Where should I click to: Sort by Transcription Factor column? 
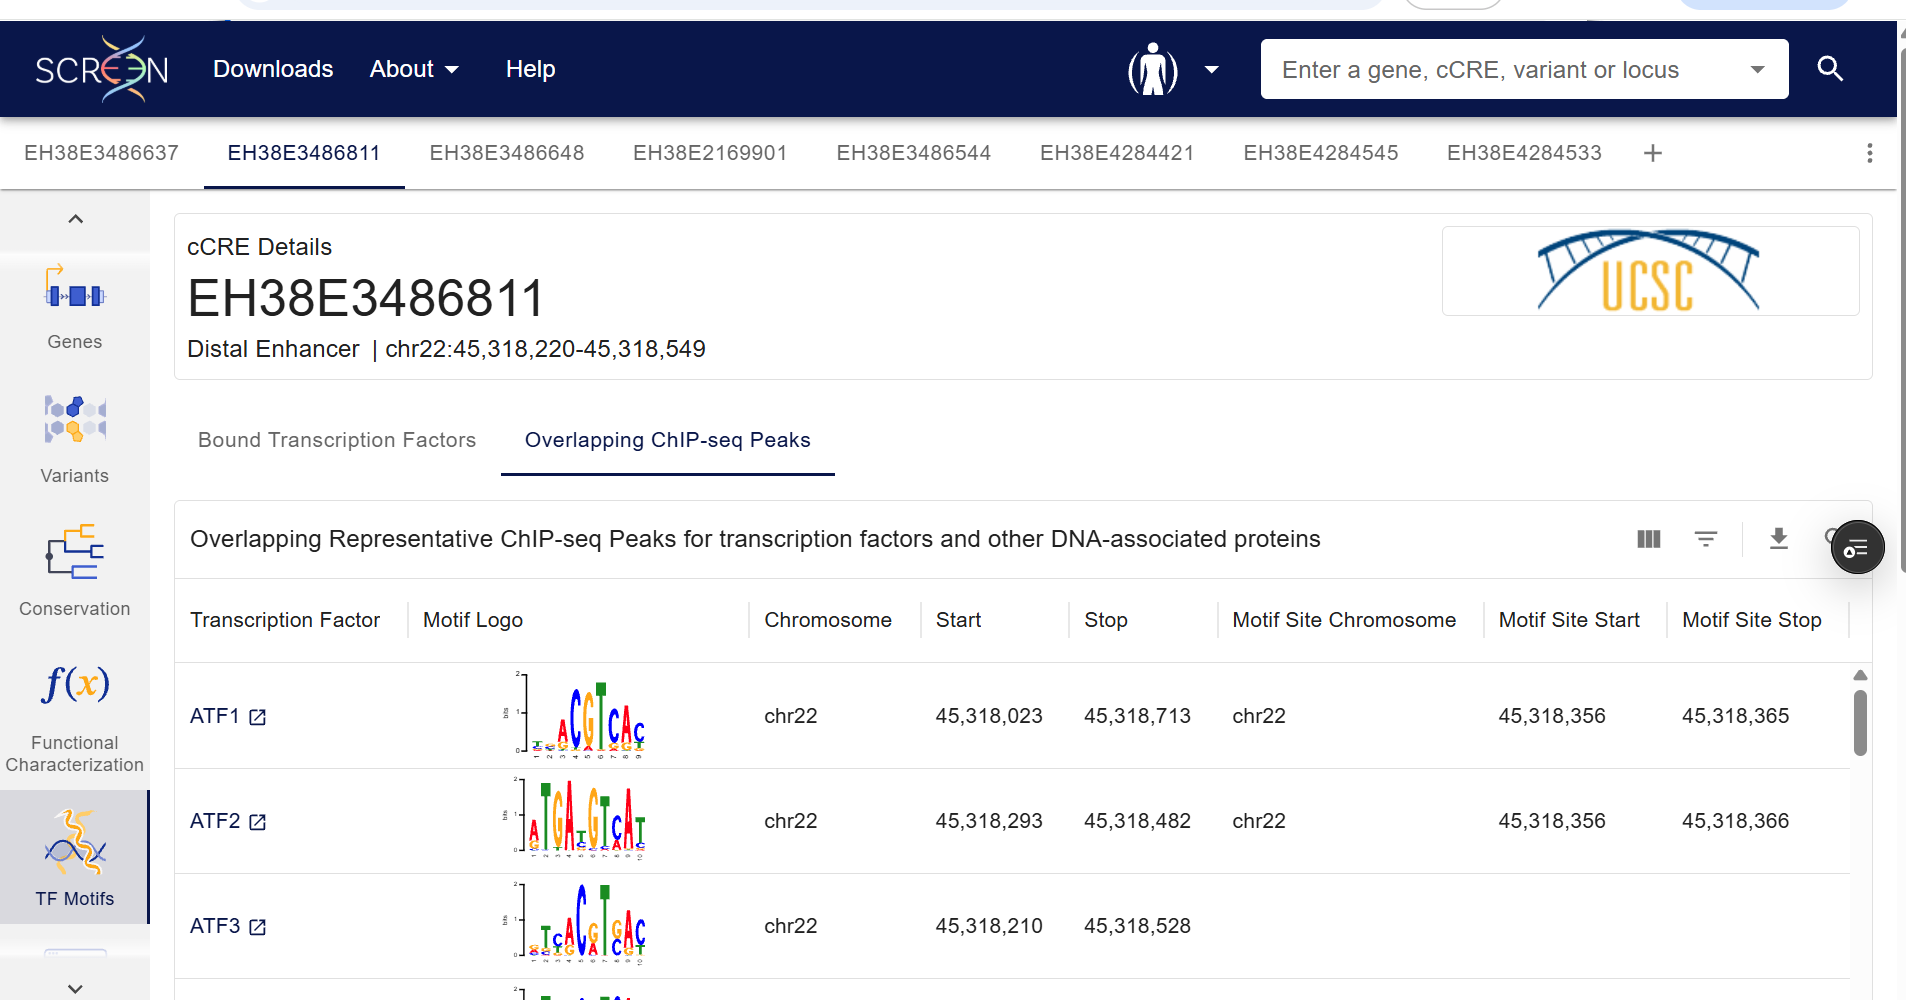(x=285, y=620)
